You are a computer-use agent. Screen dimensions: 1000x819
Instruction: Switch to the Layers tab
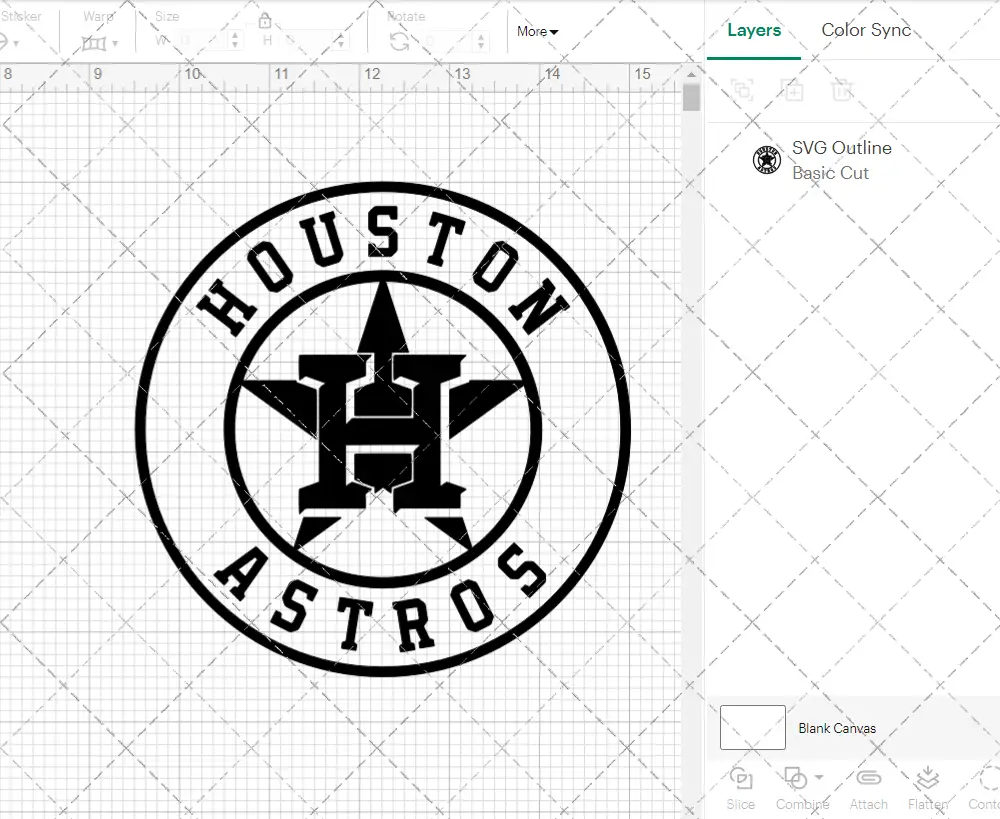(754, 30)
